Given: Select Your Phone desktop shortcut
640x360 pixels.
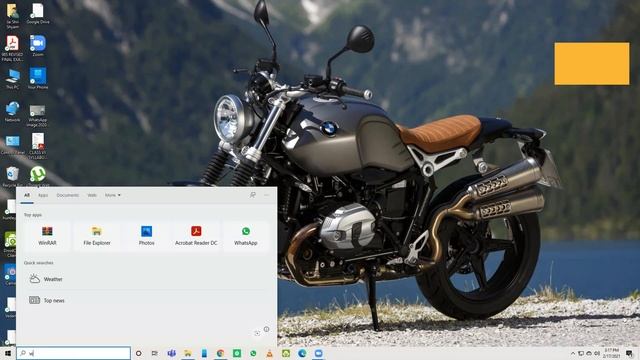Looking at the screenshot, I should click(38, 79).
